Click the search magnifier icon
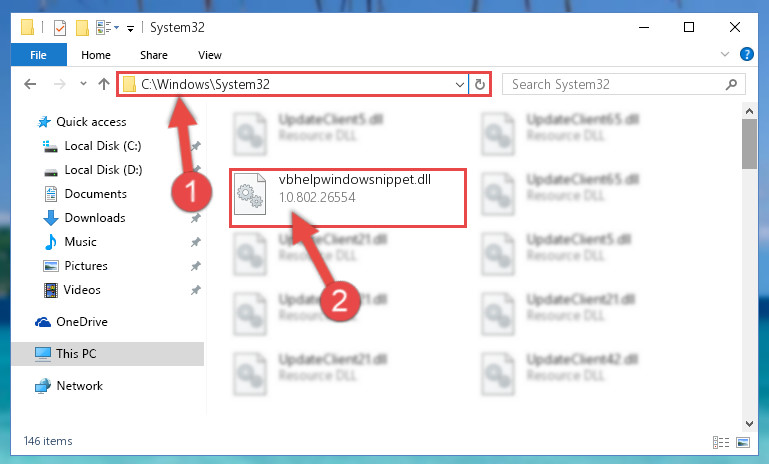 731,84
